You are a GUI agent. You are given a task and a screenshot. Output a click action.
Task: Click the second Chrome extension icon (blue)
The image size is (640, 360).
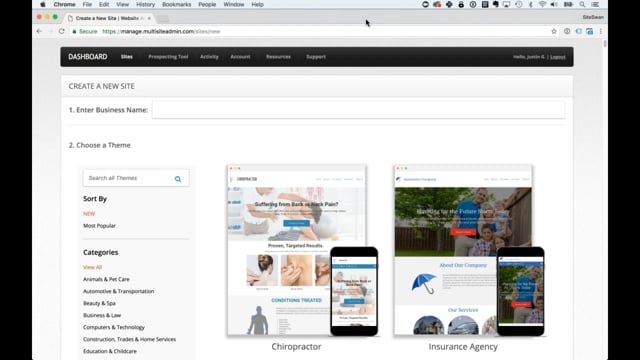tap(578, 31)
